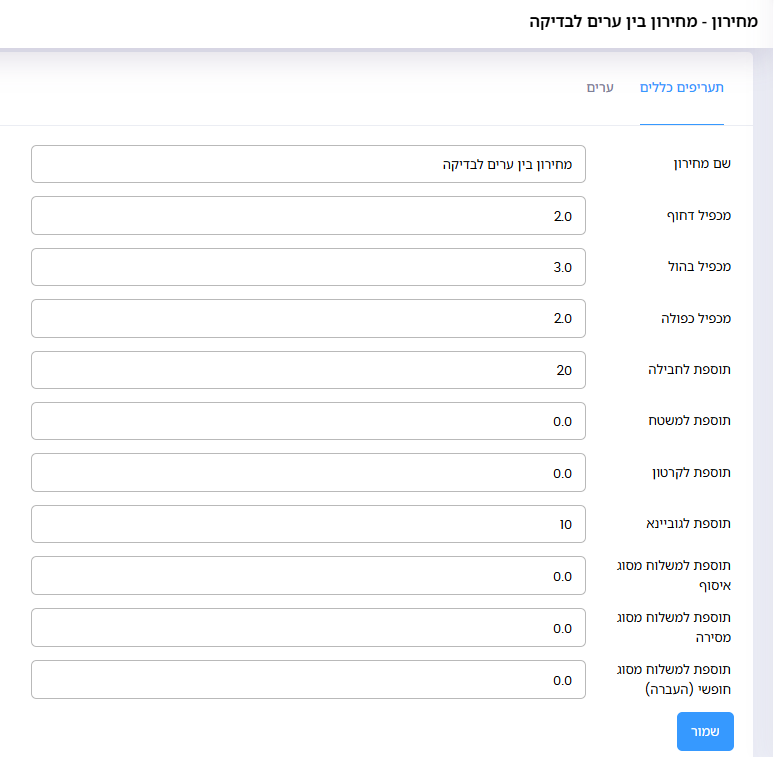Screen dimensions: 774x757
Task: Click the תוספת לקרטון input field
Action: pyautogui.click(x=309, y=473)
